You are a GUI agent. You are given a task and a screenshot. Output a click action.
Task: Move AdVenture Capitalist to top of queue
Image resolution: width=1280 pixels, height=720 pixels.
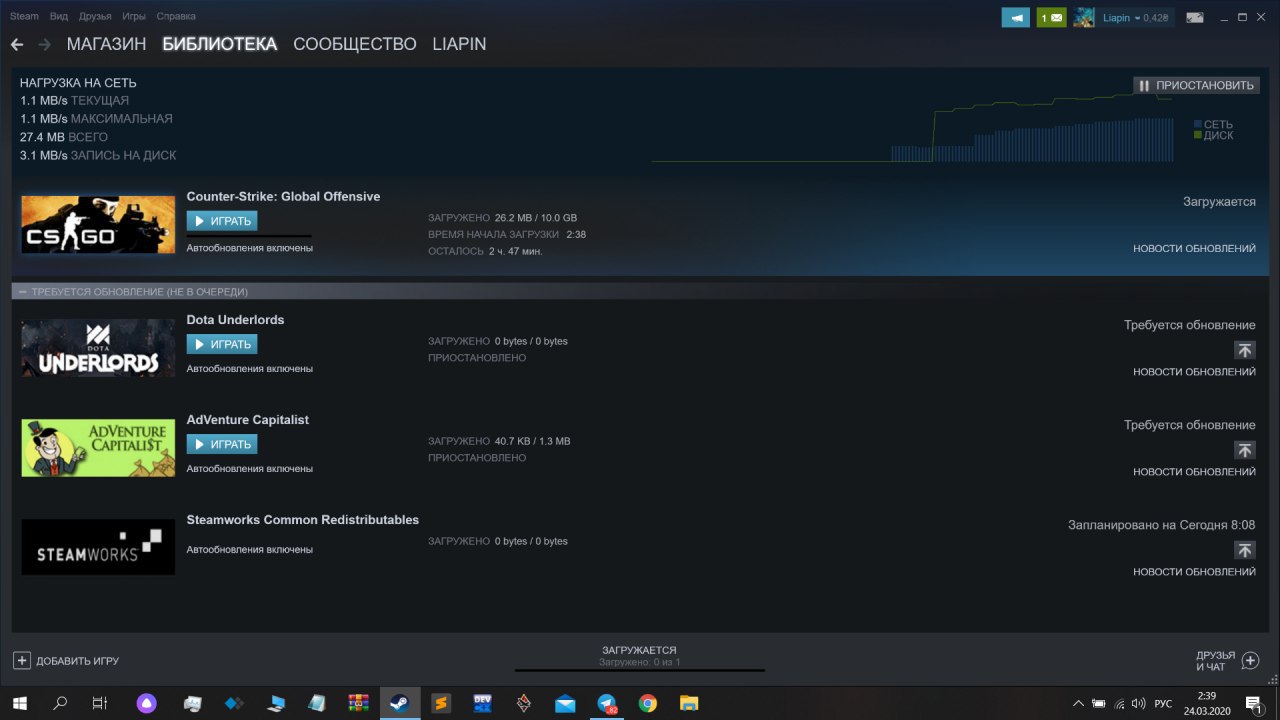click(1244, 450)
